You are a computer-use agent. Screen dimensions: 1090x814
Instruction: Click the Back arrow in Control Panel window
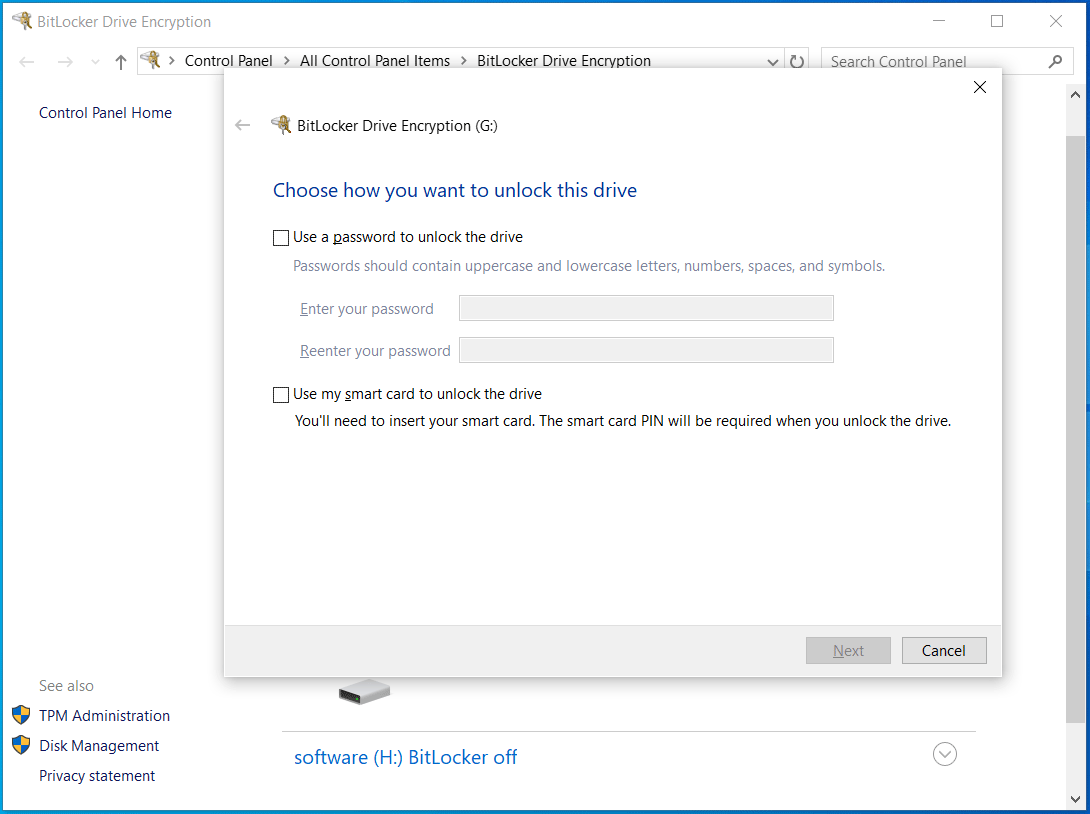point(27,62)
